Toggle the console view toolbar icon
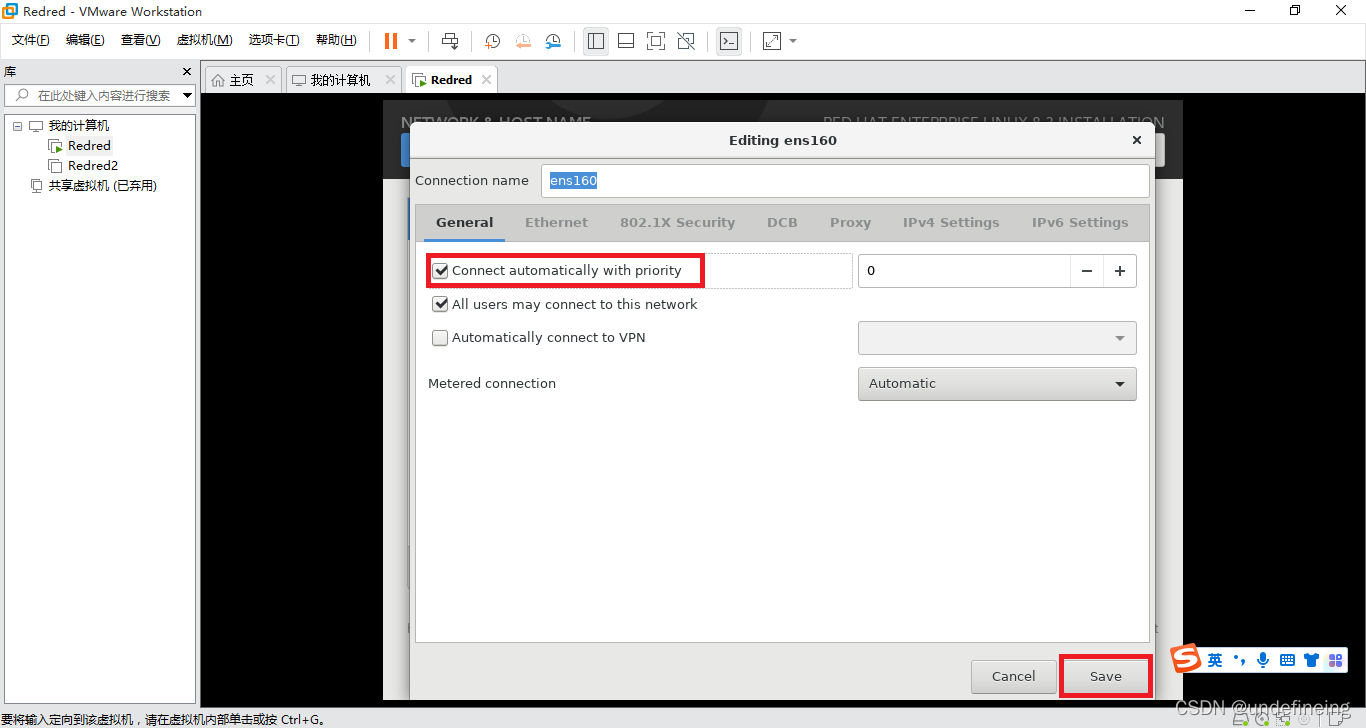This screenshot has width=1366, height=728. [729, 41]
